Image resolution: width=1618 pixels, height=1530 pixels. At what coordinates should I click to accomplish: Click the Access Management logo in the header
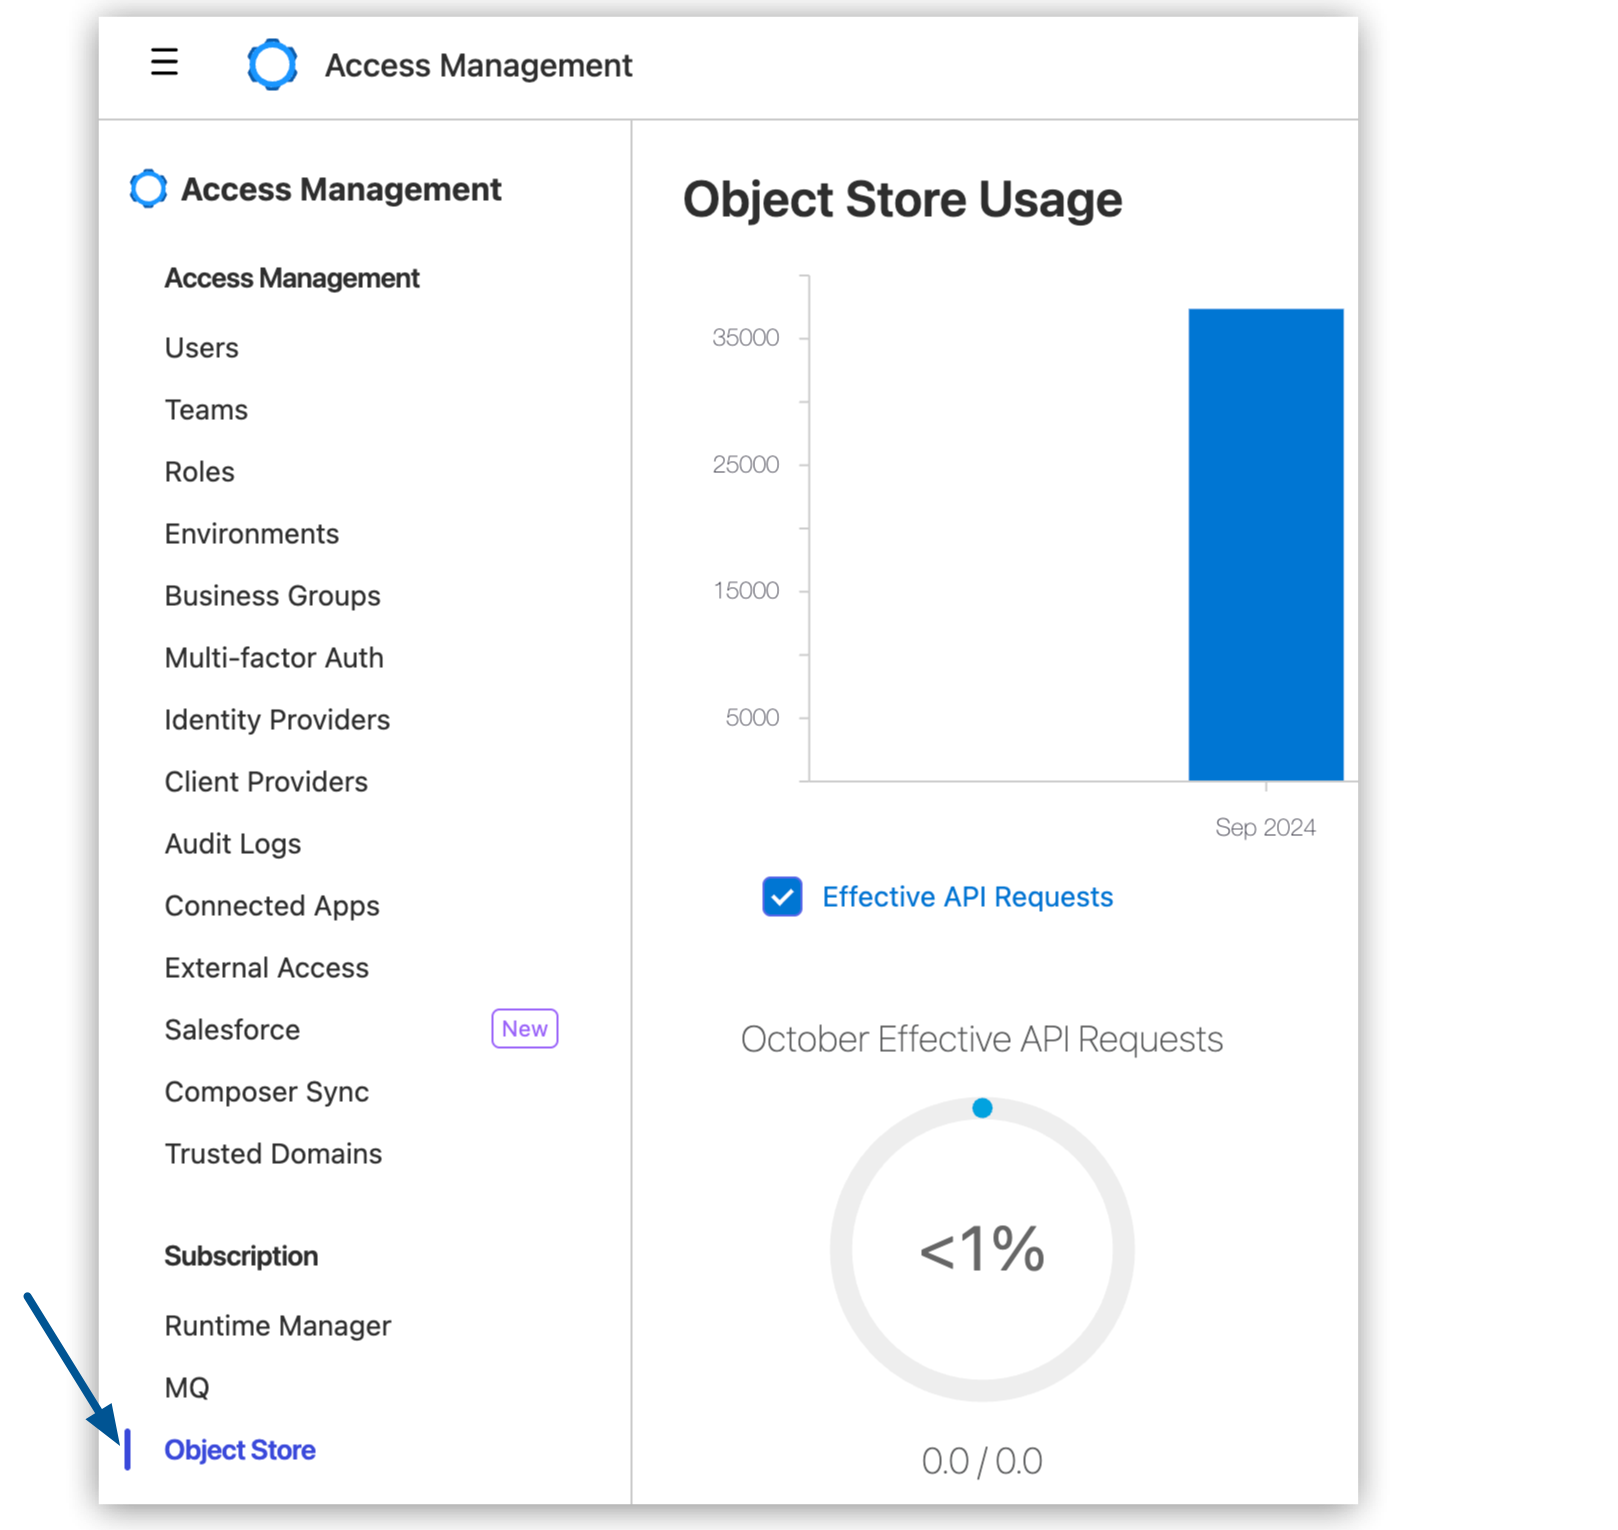click(x=272, y=64)
